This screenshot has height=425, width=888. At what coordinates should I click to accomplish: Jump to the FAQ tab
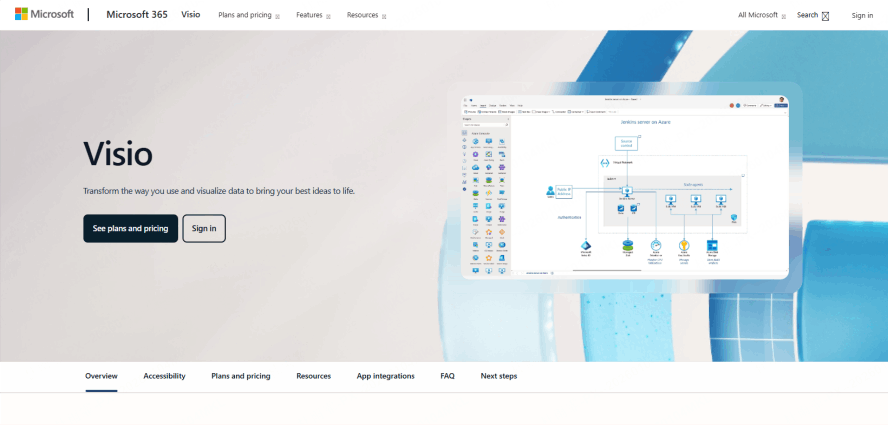[447, 376]
